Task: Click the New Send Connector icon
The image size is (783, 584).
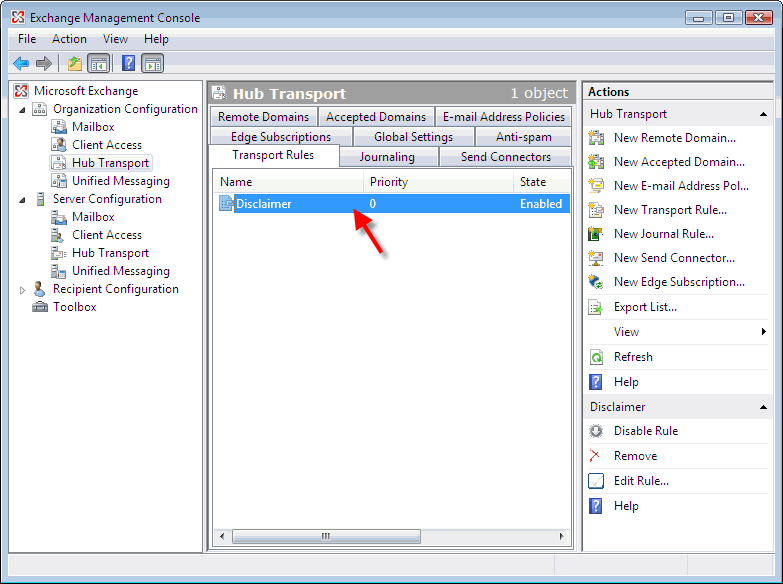Action: click(596, 258)
